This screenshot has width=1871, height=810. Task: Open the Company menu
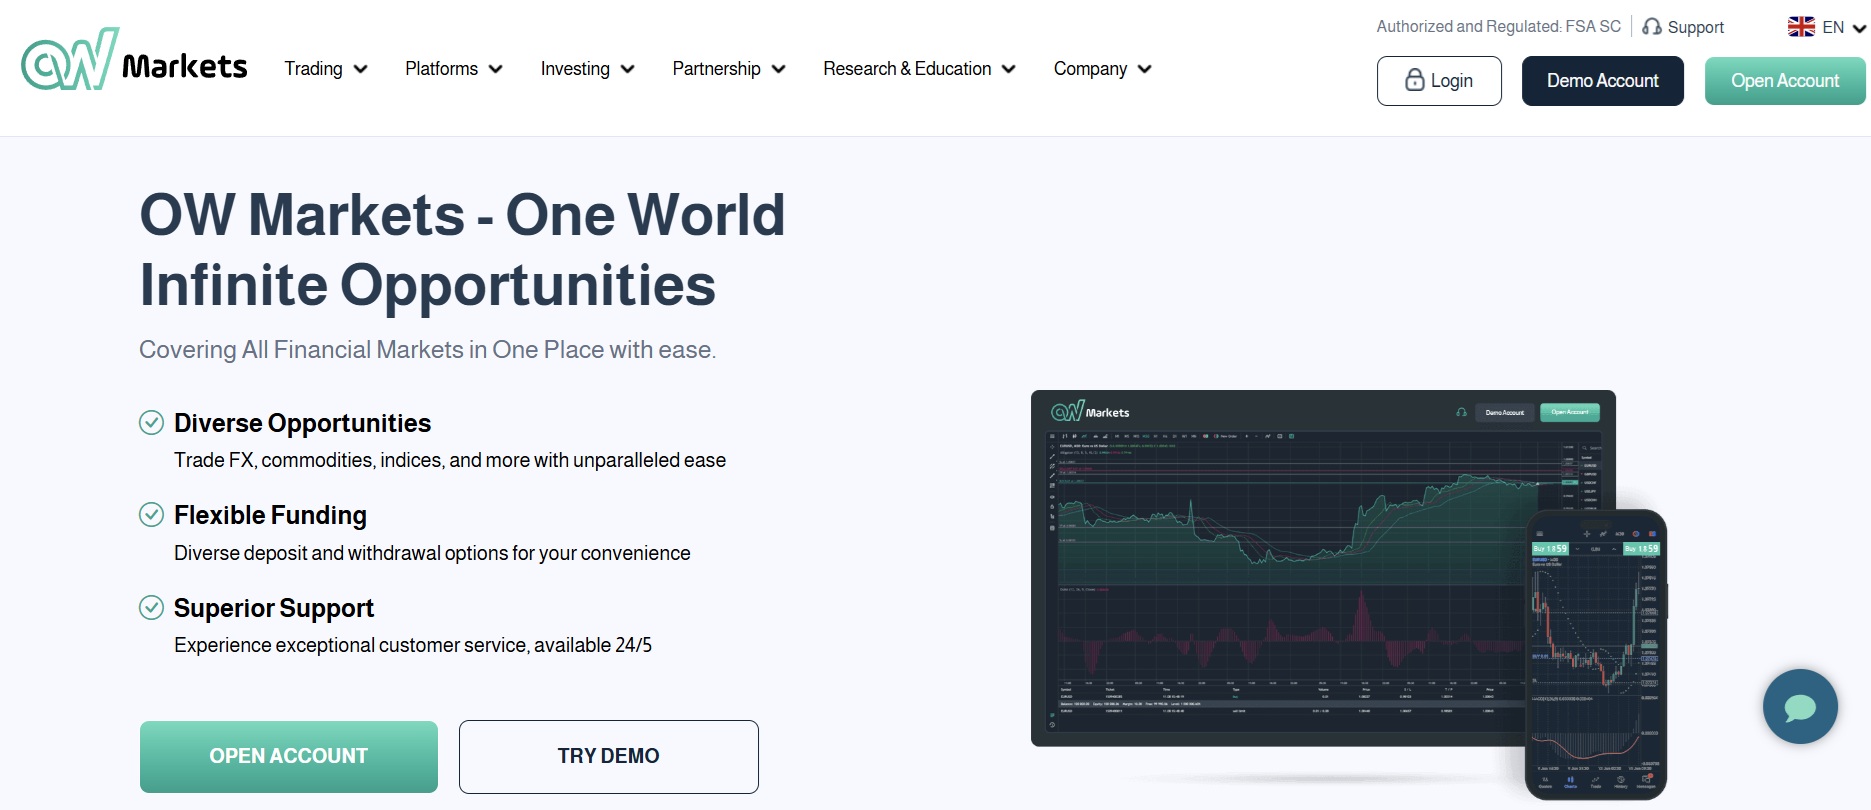point(1103,69)
